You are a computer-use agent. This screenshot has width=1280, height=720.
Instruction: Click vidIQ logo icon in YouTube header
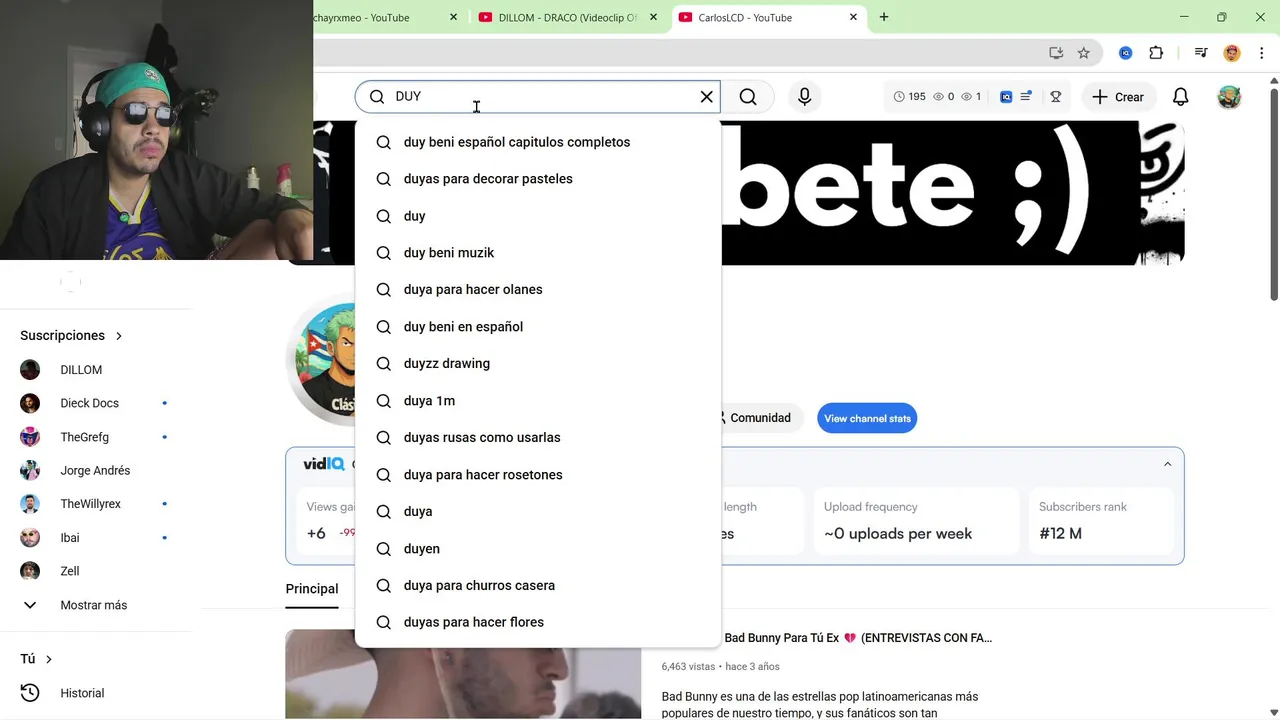tap(1006, 97)
